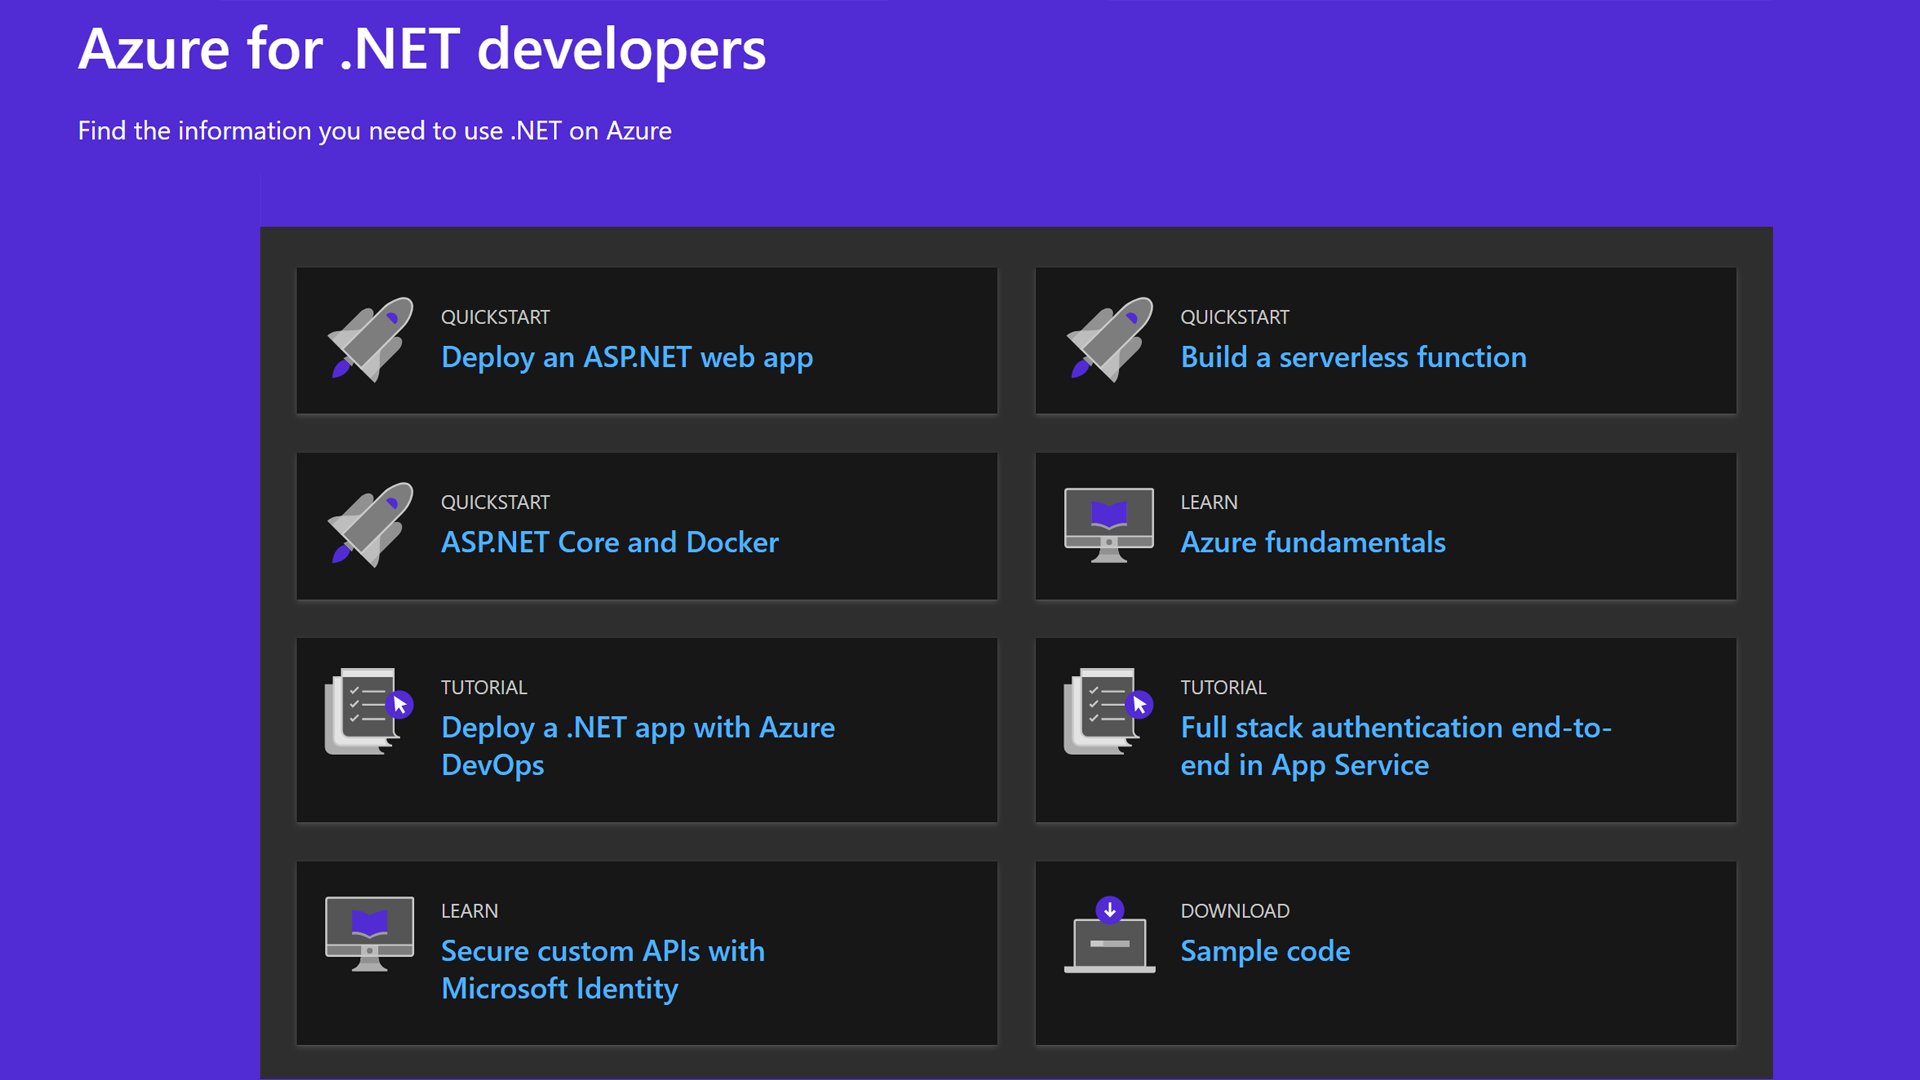Screen dimensions: 1920x1080
Task: Select the rocket icon on Deploy an ASP.NET web app card
Action: click(x=370, y=340)
